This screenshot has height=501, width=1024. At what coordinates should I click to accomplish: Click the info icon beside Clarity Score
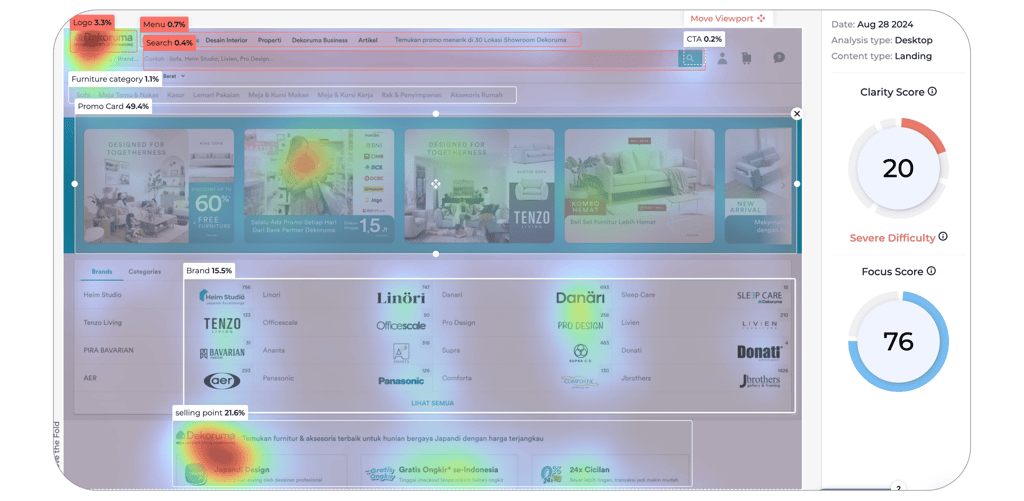932,91
